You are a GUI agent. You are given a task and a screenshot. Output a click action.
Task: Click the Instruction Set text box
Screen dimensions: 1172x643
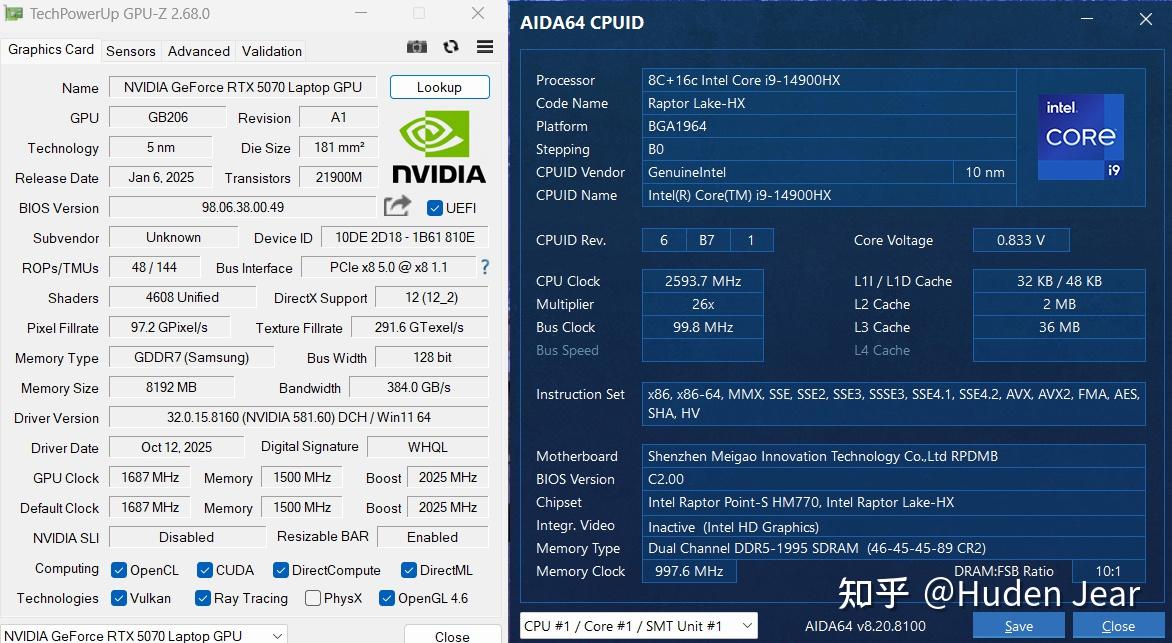(894, 404)
